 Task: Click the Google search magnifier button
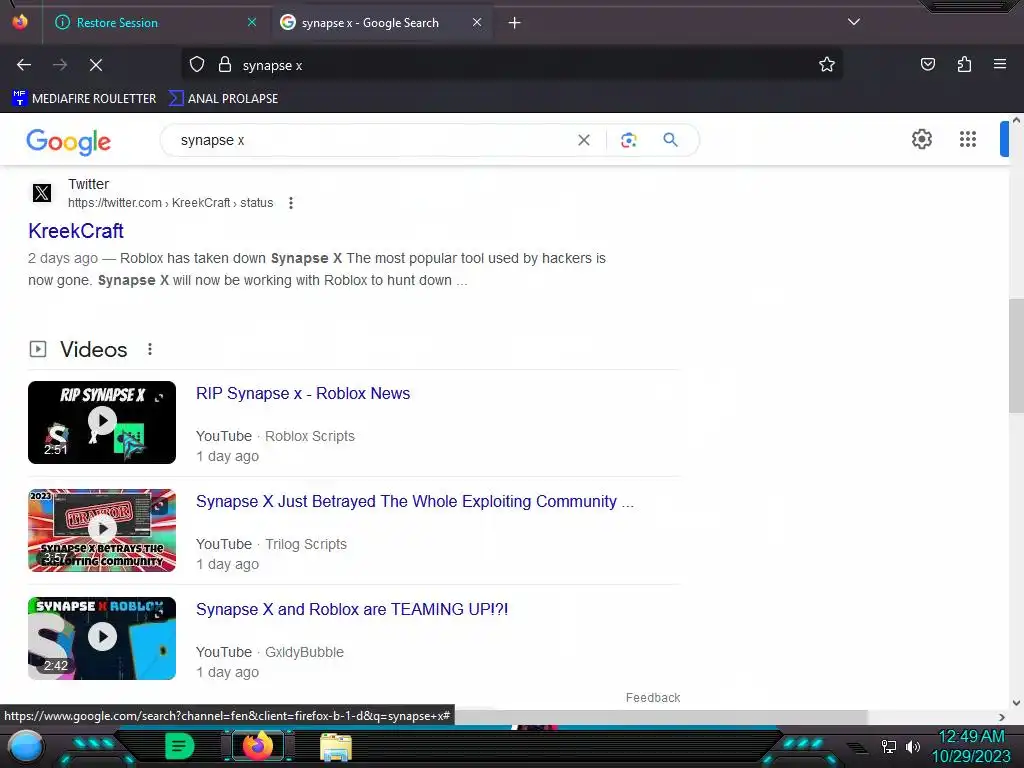(671, 140)
